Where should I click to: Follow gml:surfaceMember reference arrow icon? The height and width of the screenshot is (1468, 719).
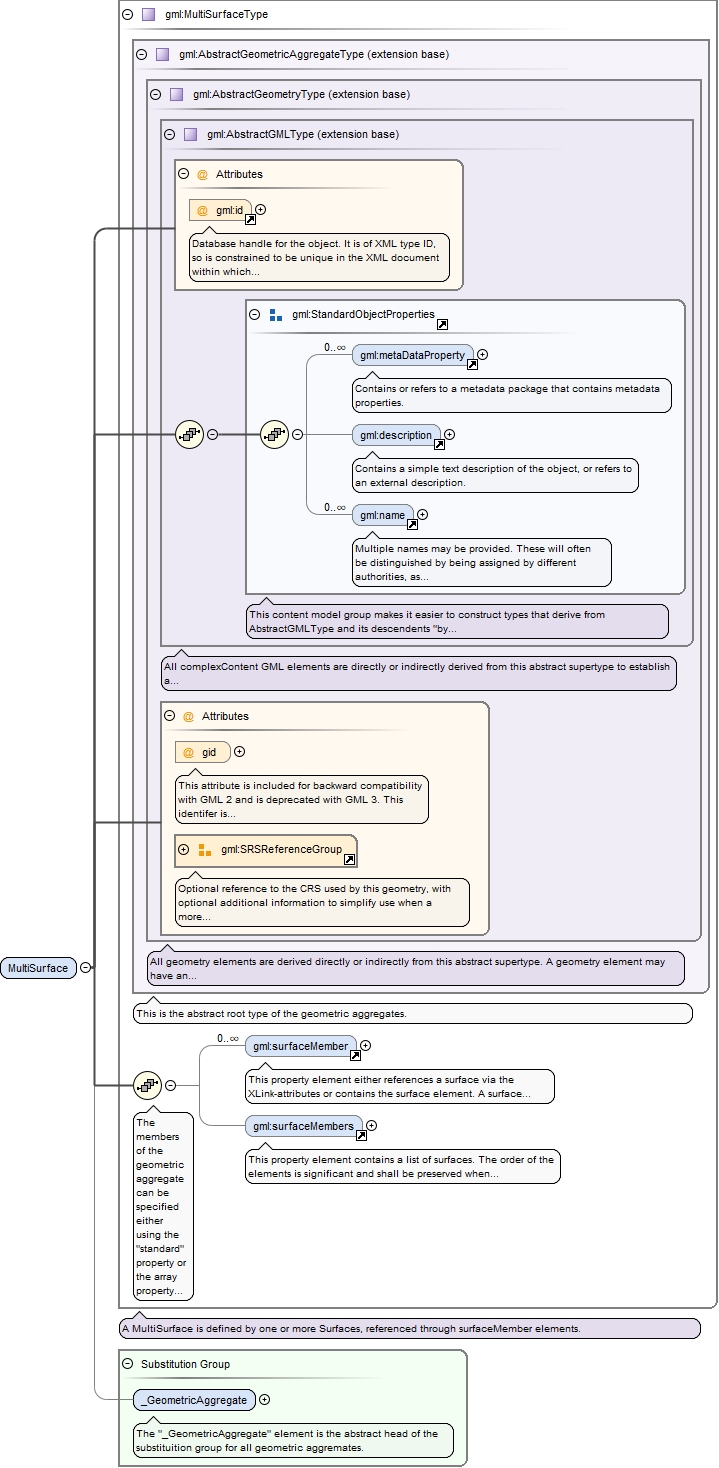tap(355, 1055)
